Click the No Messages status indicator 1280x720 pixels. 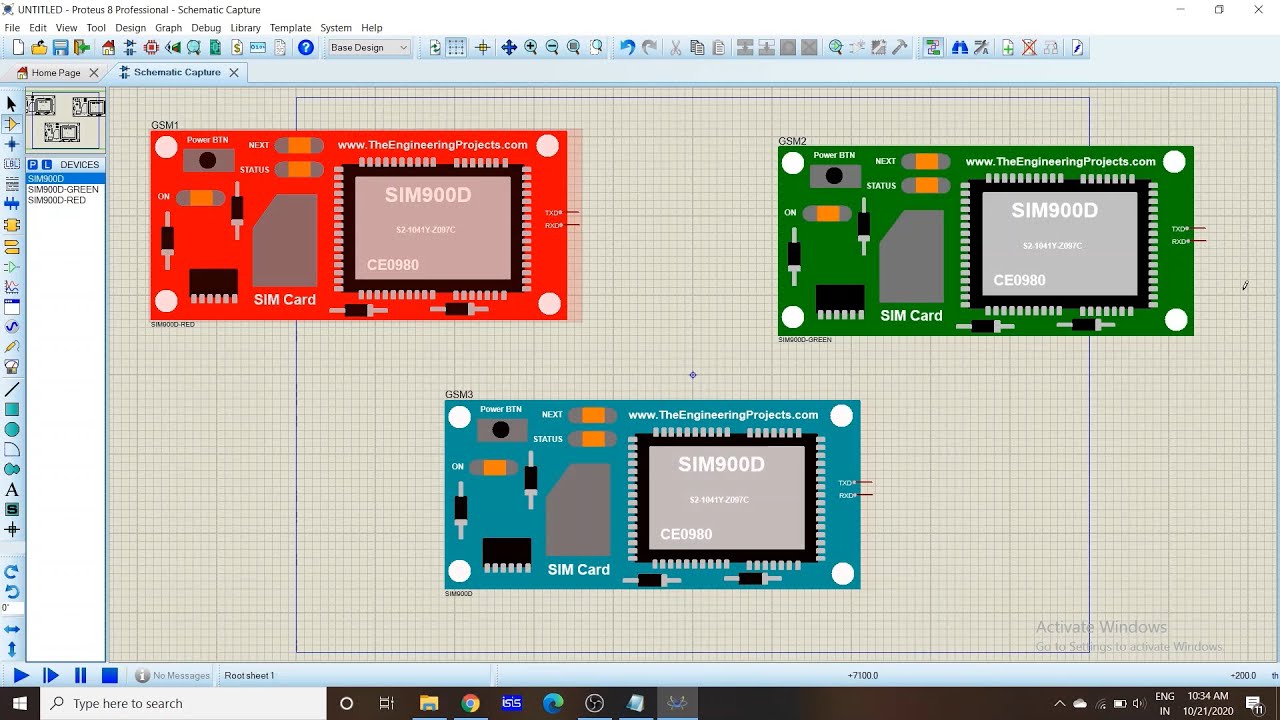pos(173,676)
